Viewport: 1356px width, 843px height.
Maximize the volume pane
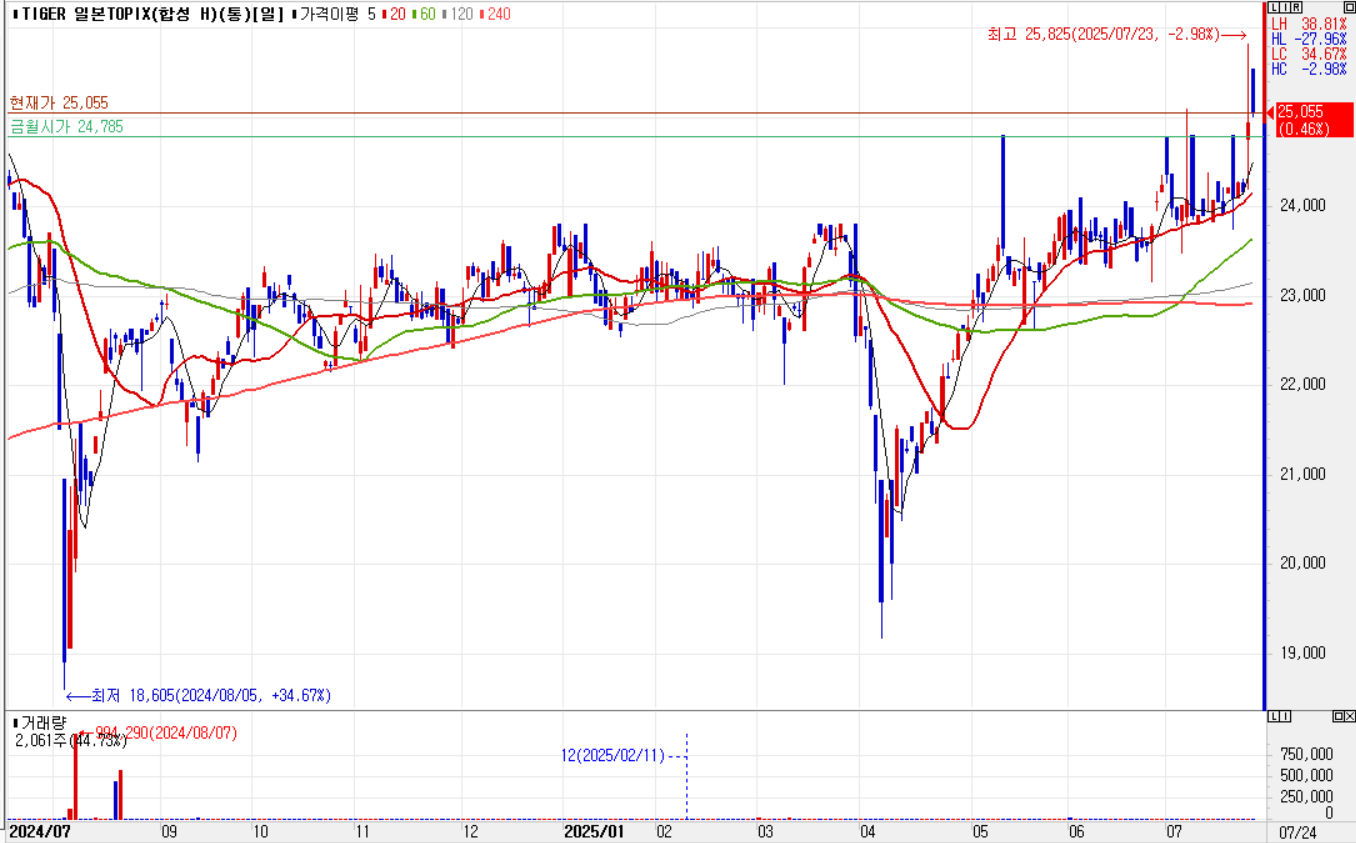pyautogui.click(x=1338, y=717)
